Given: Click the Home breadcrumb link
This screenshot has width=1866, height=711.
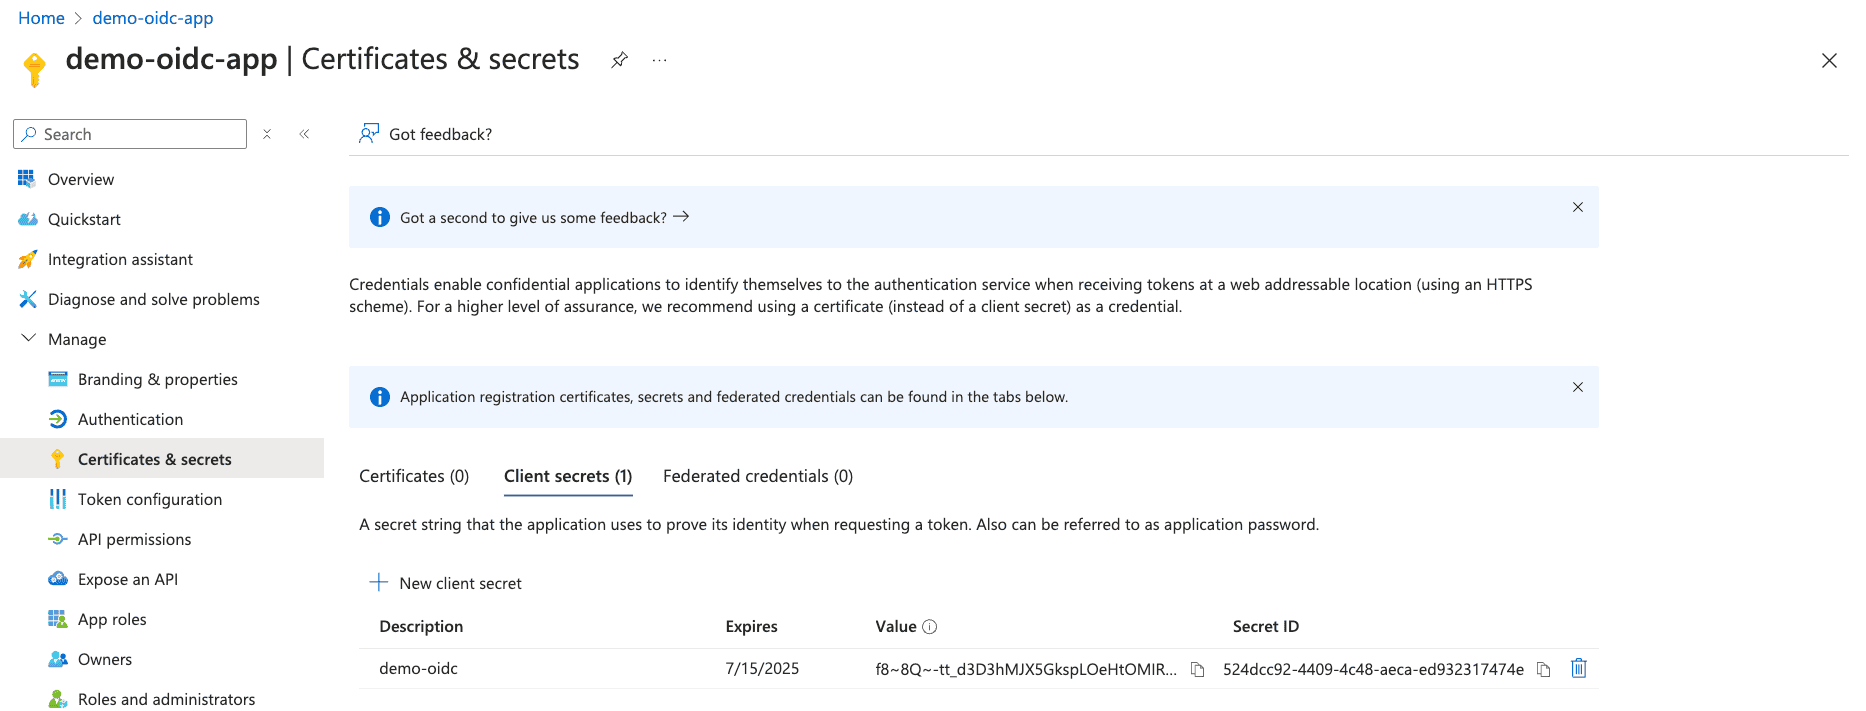Looking at the screenshot, I should [41, 18].
